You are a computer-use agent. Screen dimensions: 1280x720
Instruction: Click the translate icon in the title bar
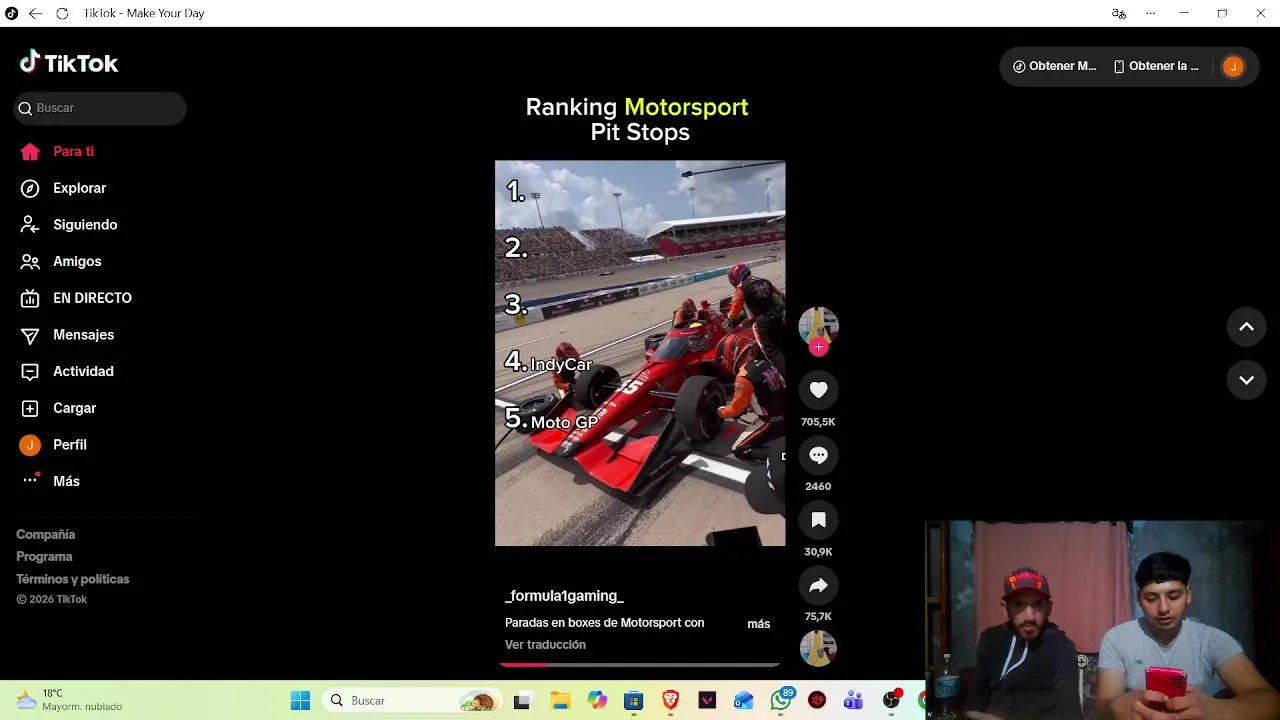click(x=1118, y=13)
